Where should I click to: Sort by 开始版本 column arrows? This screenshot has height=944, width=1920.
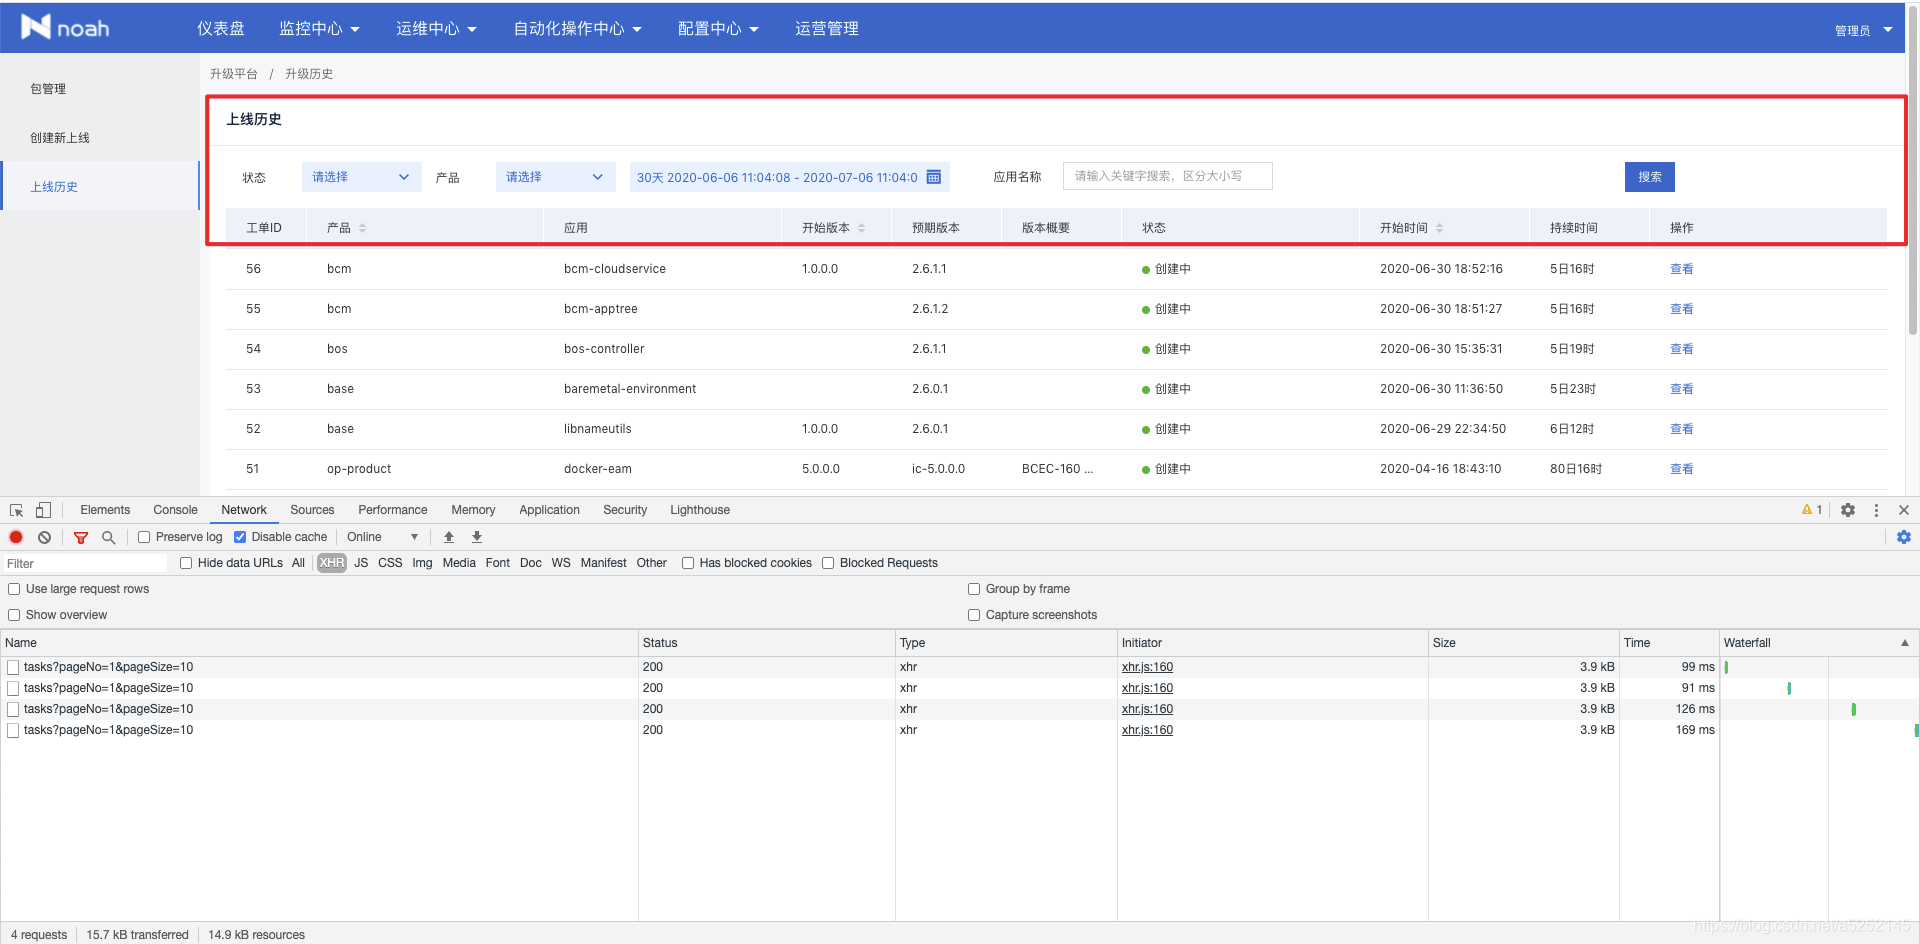point(861,228)
